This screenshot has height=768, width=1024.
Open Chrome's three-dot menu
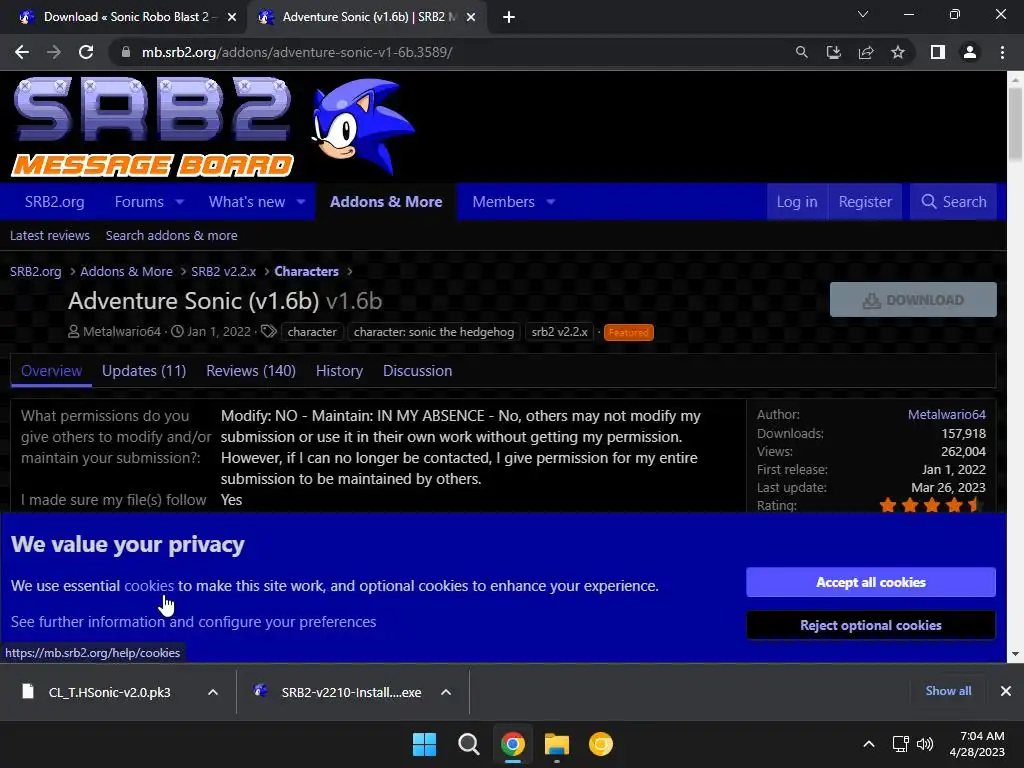1002,52
